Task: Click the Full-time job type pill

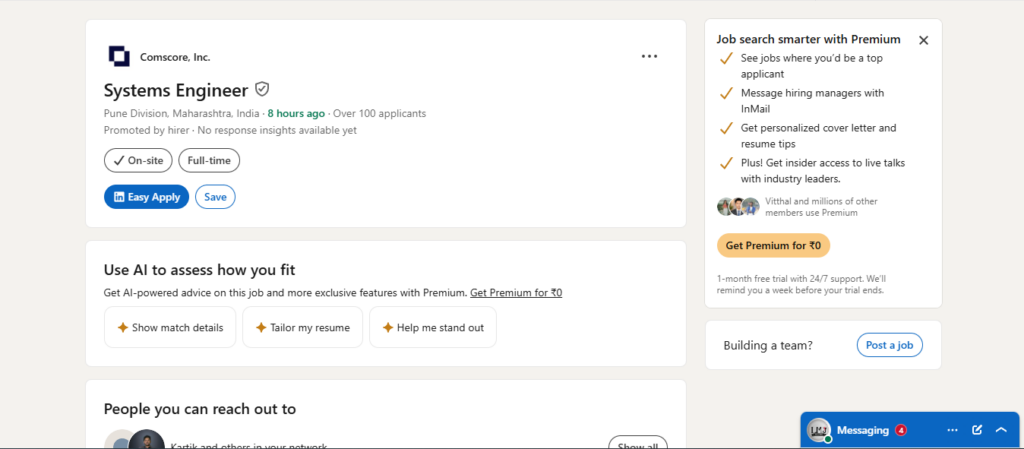Action: tap(209, 161)
